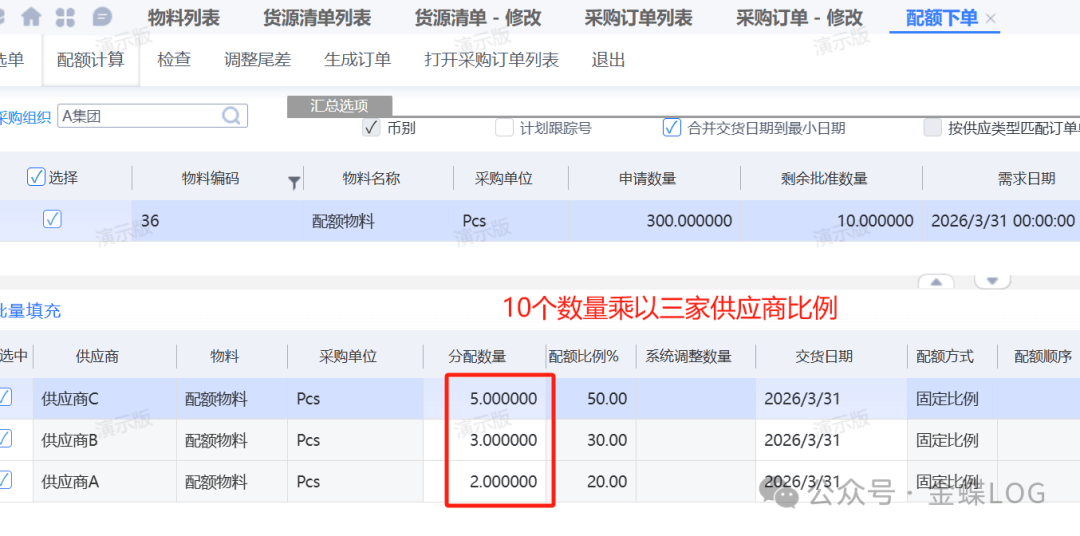Expand panel with the down arrow splitter
The height and width of the screenshot is (536, 1080).
991,282
